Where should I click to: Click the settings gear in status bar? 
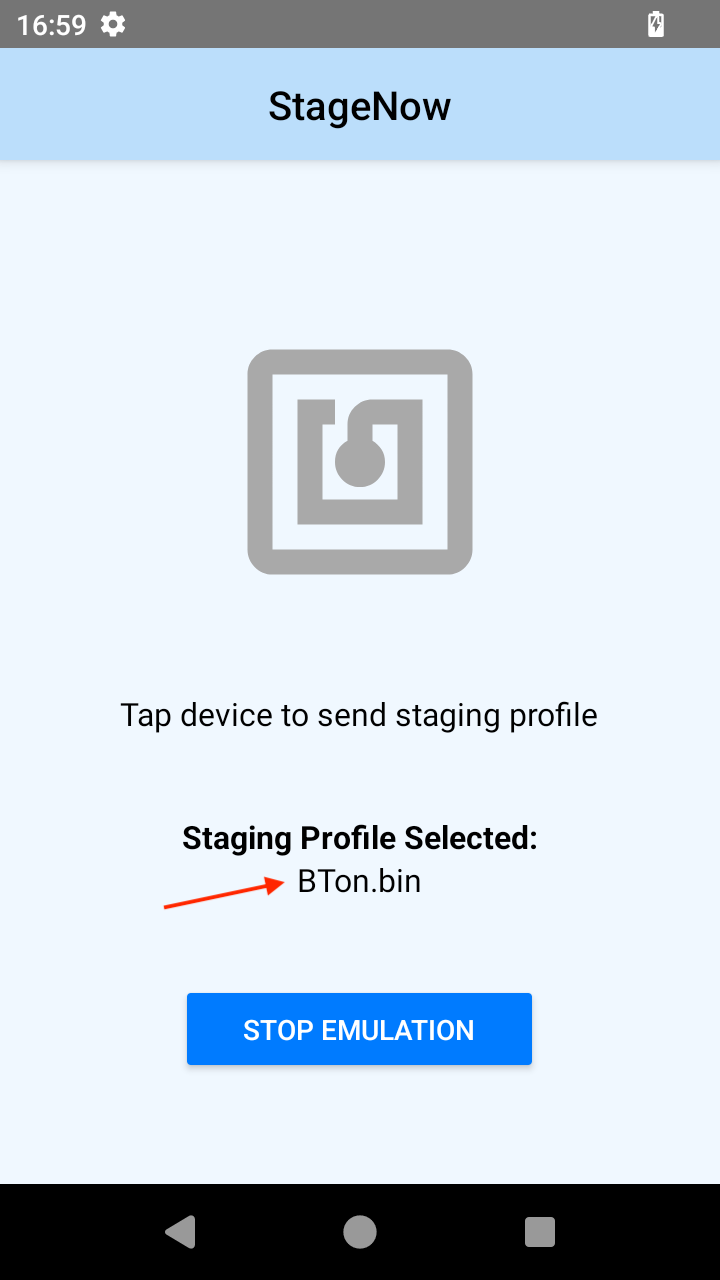(x=113, y=24)
